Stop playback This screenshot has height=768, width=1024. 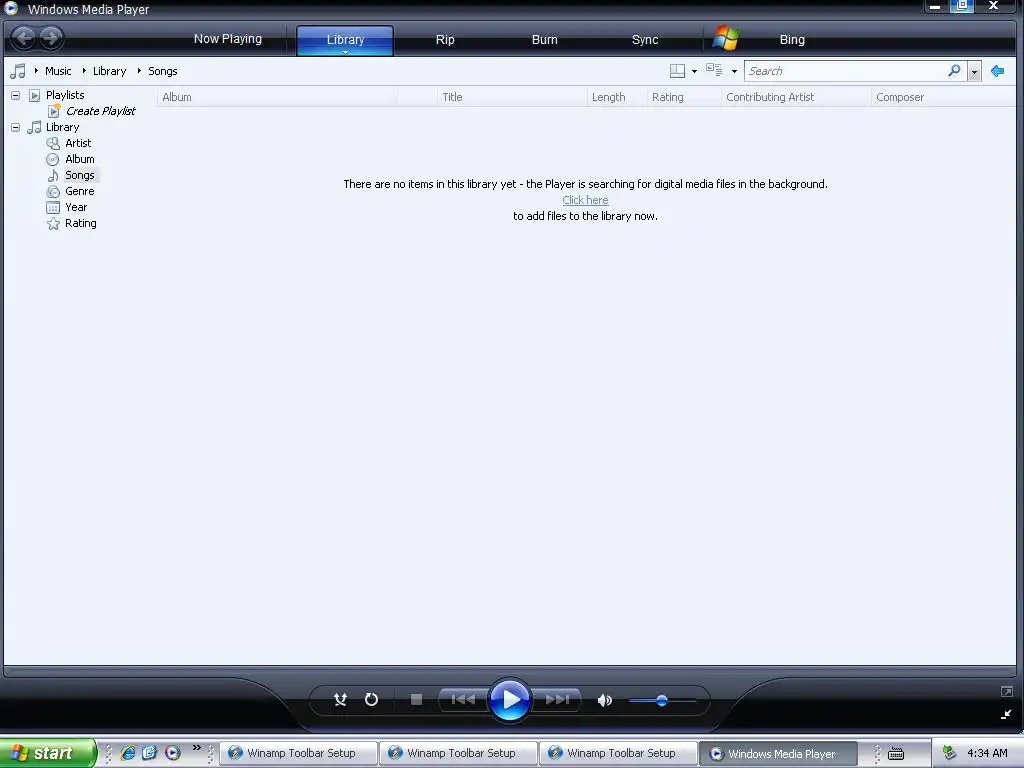(x=416, y=699)
